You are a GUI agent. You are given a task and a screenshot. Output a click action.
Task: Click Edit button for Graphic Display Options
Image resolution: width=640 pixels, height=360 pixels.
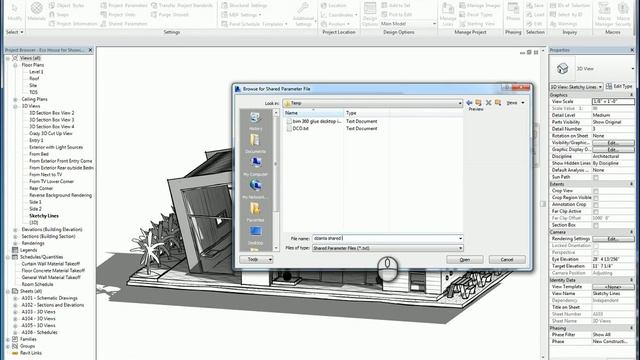click(613, 149)
